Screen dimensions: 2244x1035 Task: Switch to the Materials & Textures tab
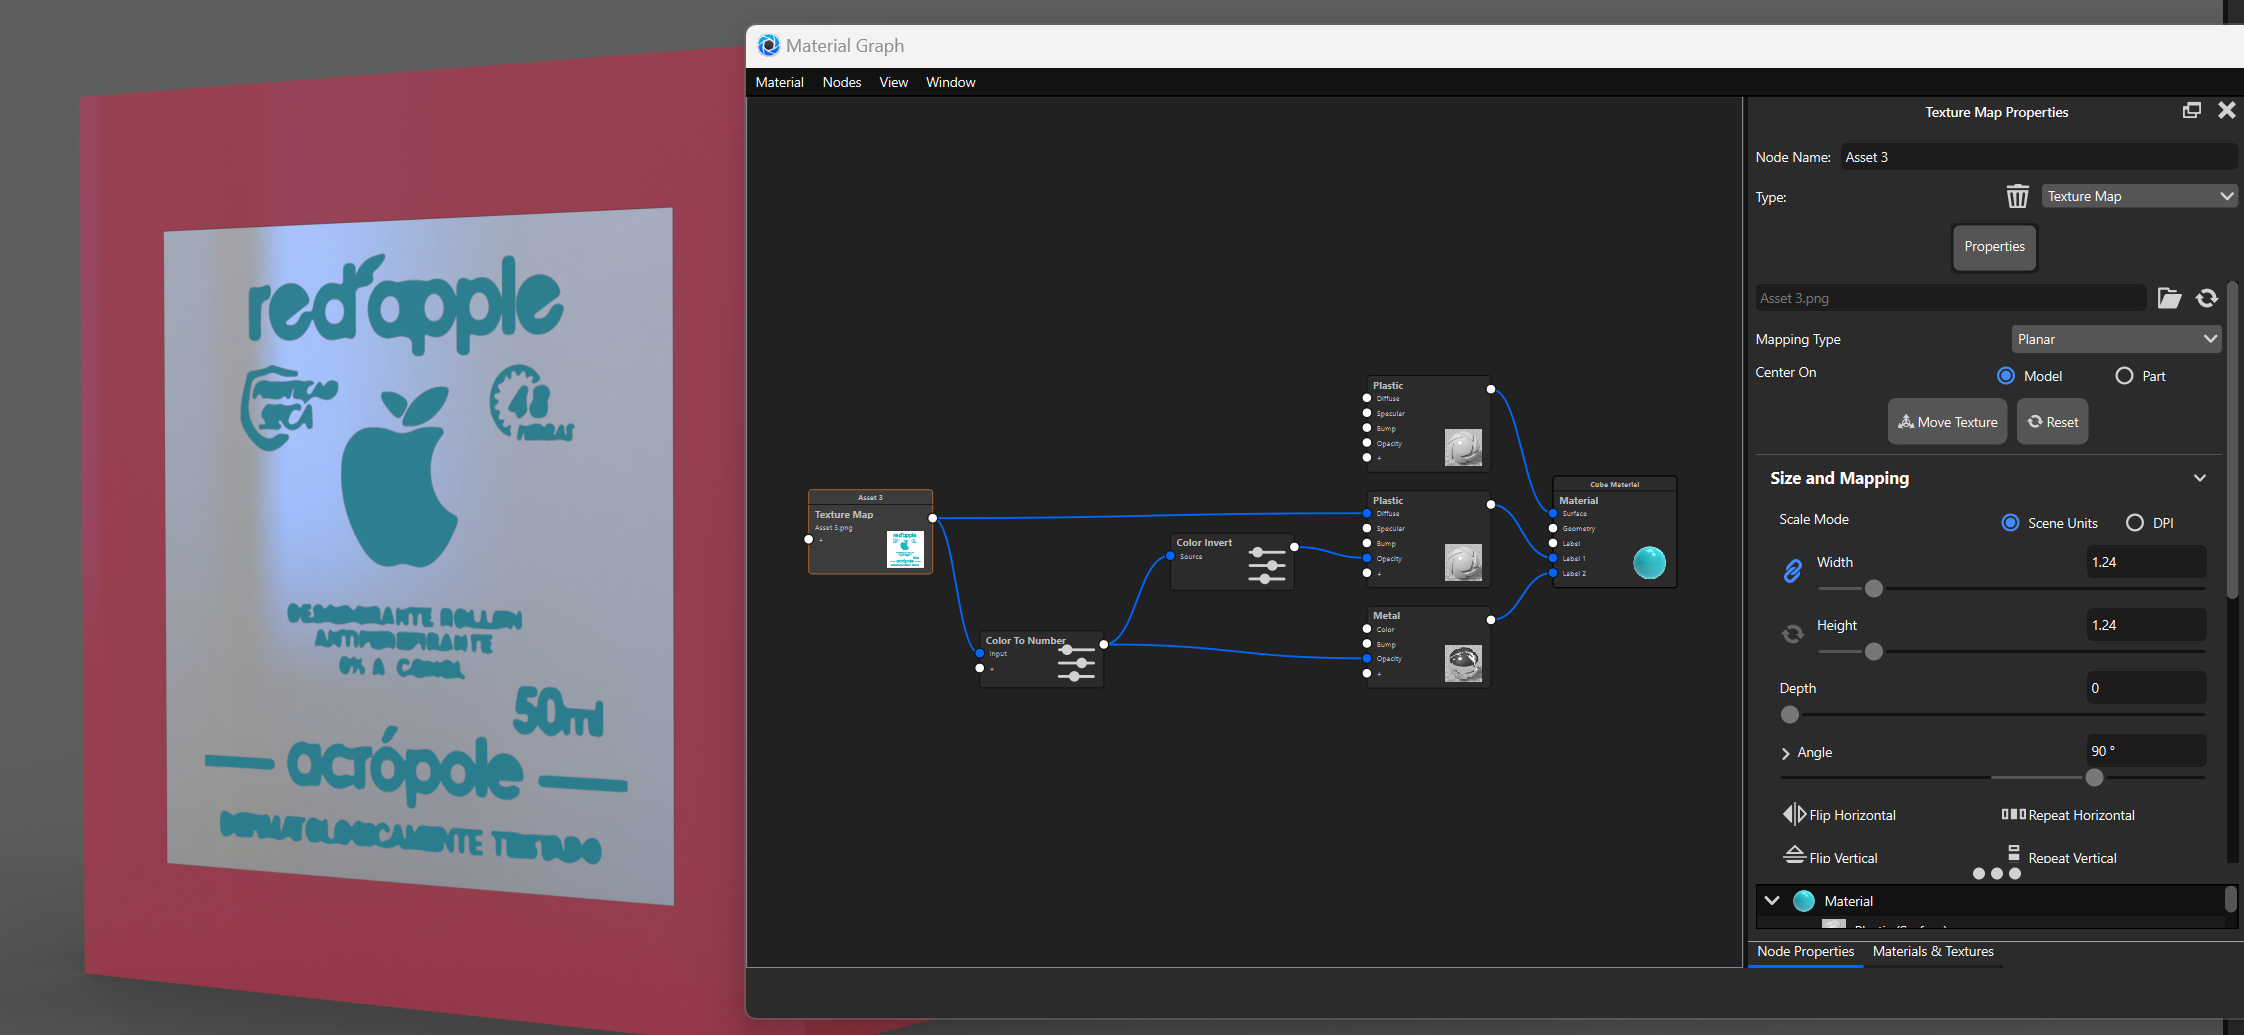[1932, 951]
